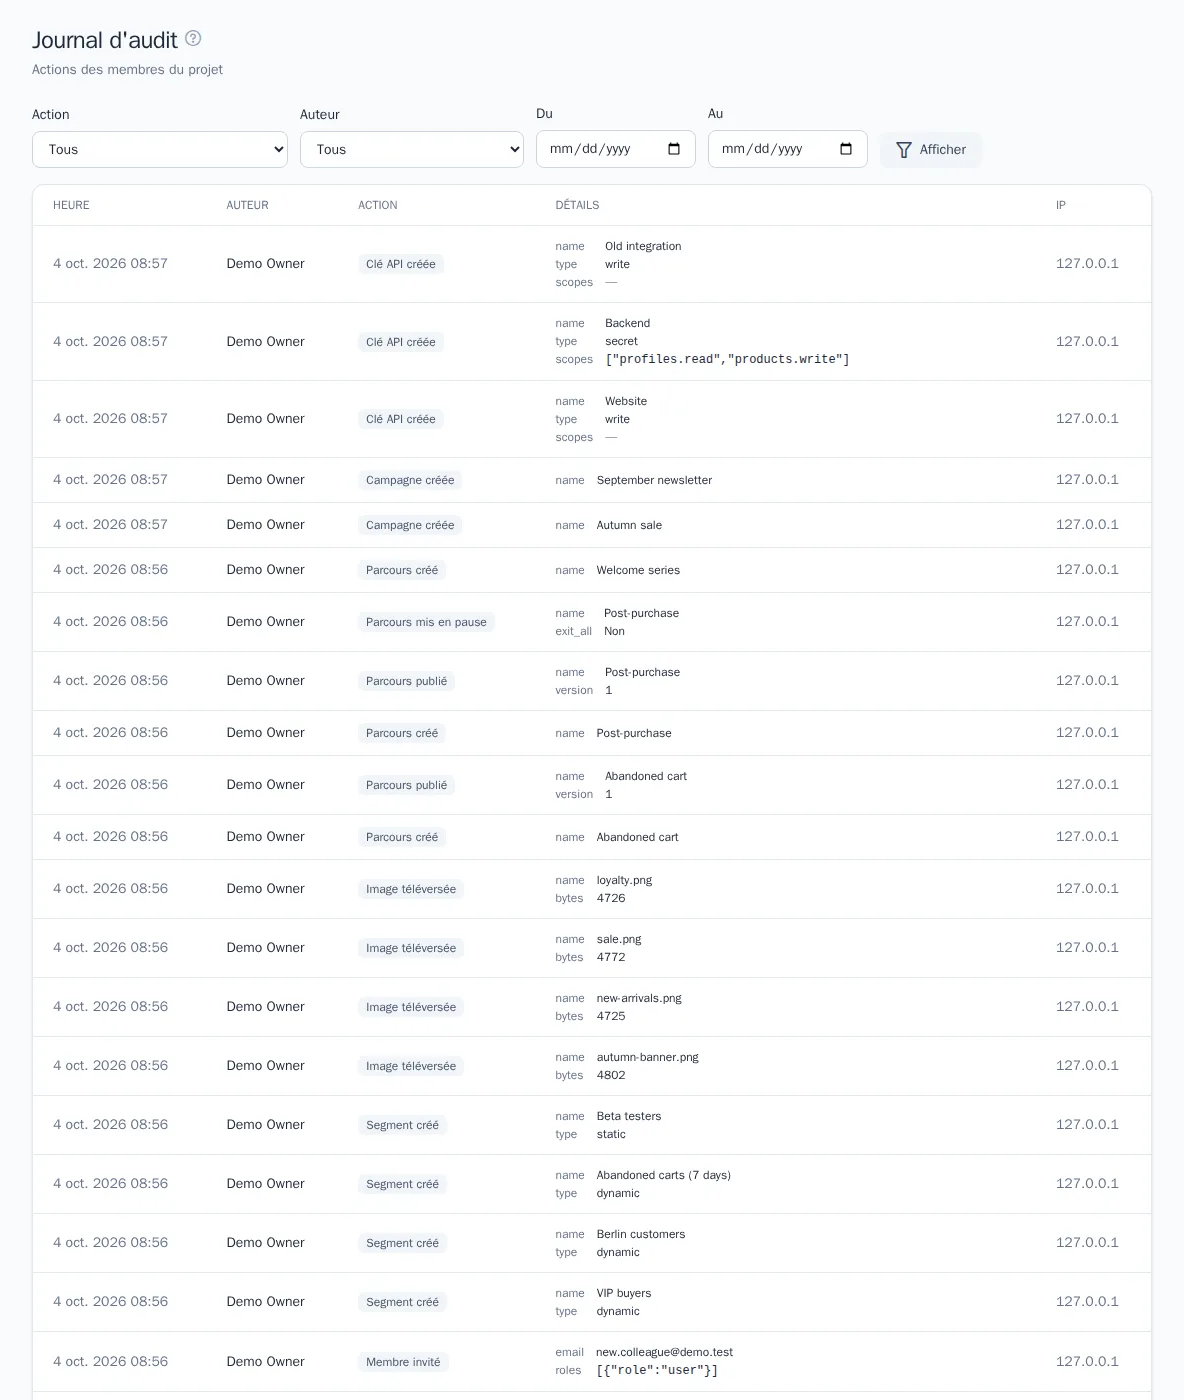
Task: Select the ["profiles.read","products.write"] scopes value
Action: pyautogui.click(x=727, y=359)
